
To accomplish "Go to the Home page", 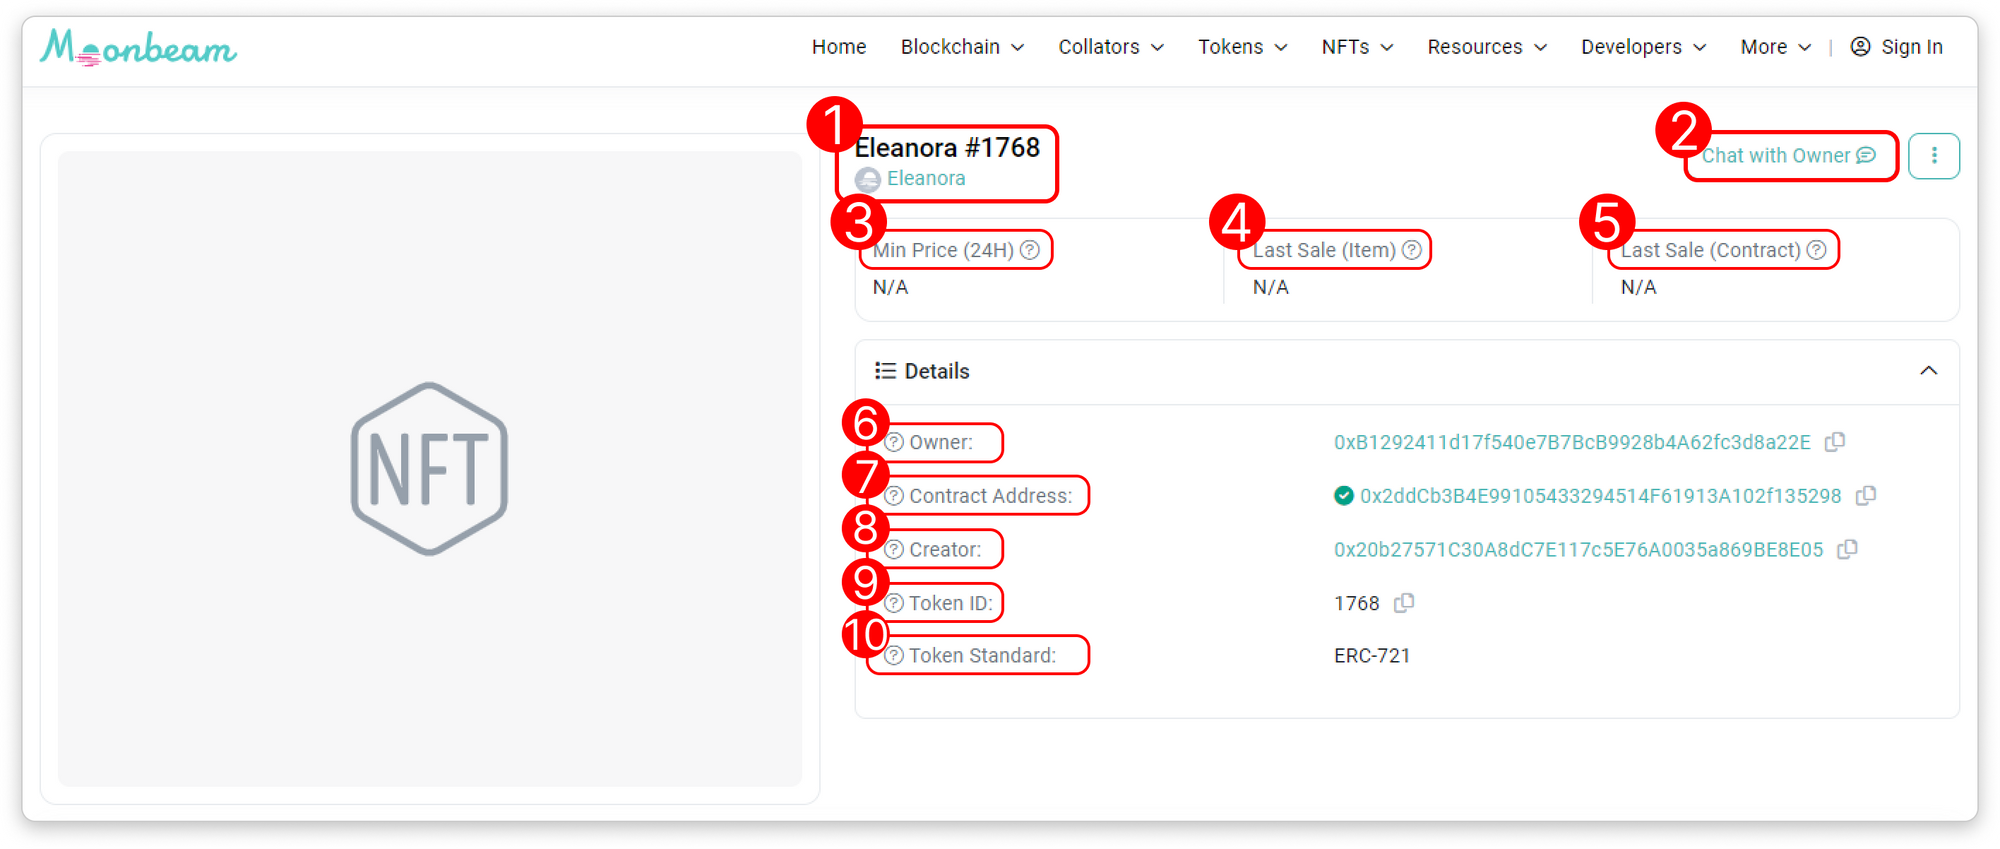I will [x=838, y=47].
